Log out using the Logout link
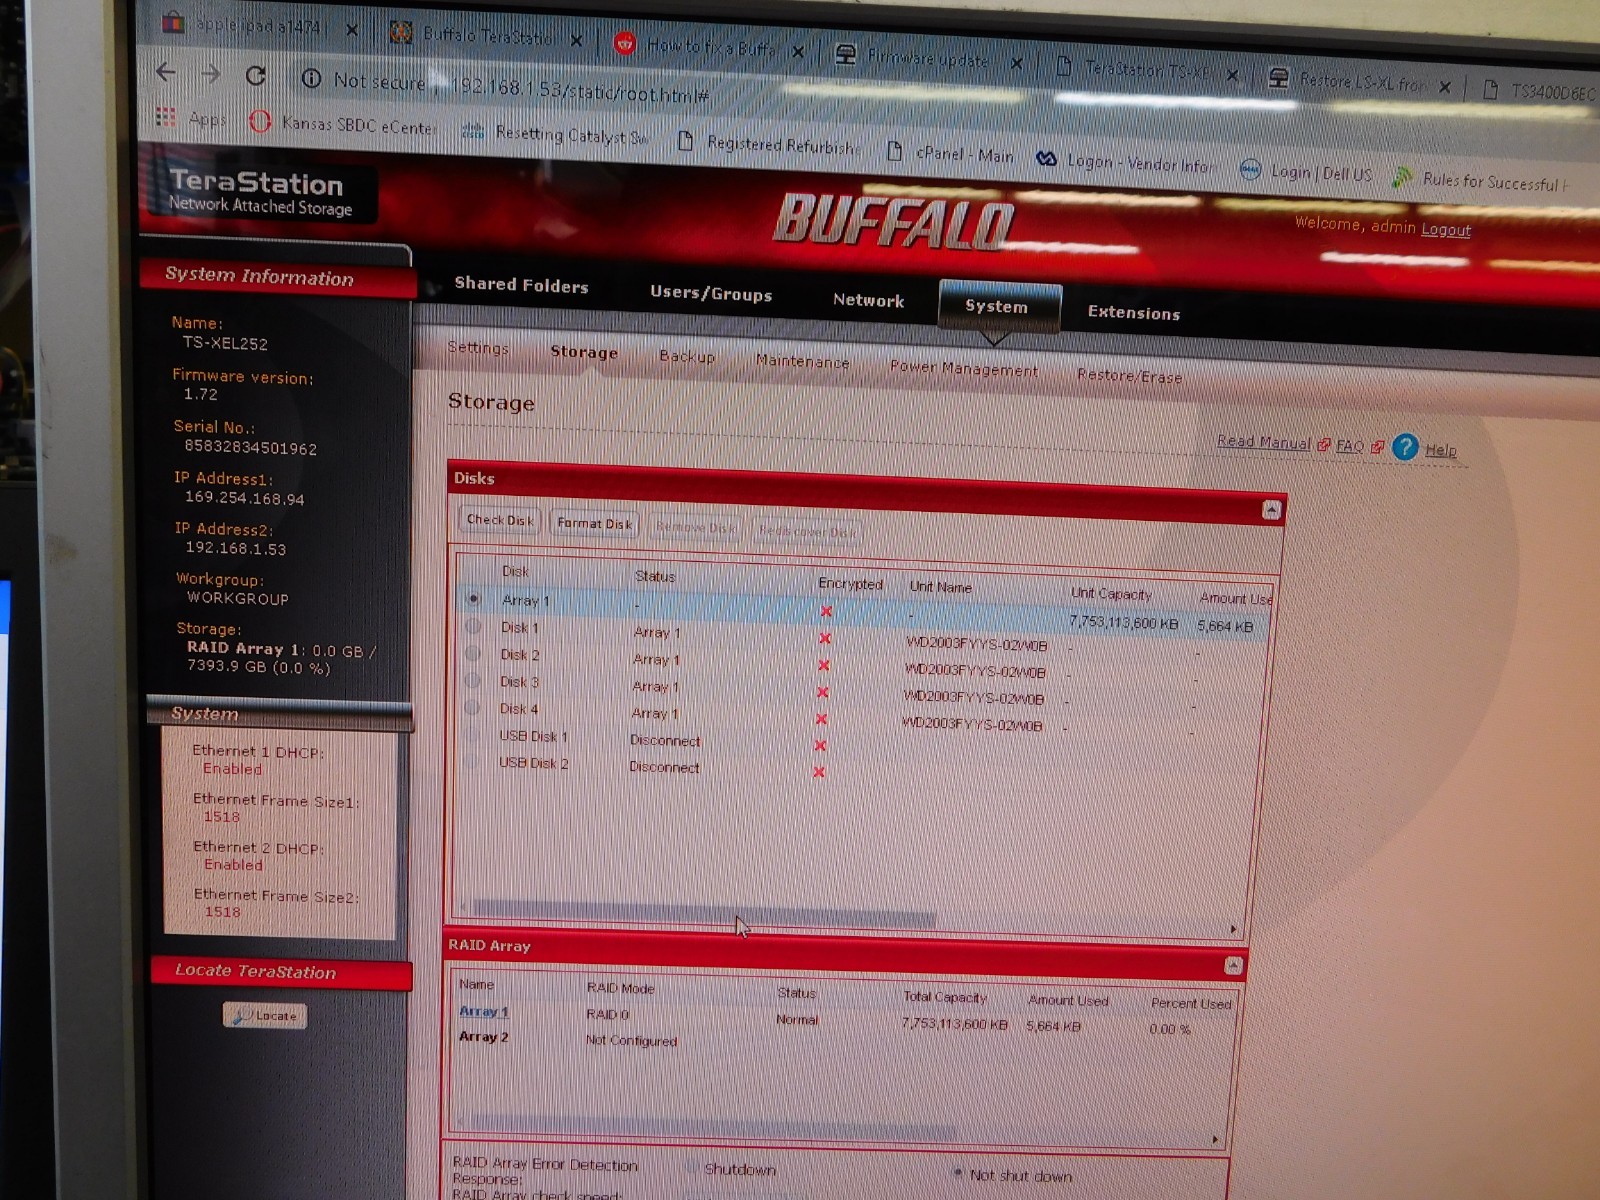Viewport: 1600px width, 1200px height. pos(1446,230)
